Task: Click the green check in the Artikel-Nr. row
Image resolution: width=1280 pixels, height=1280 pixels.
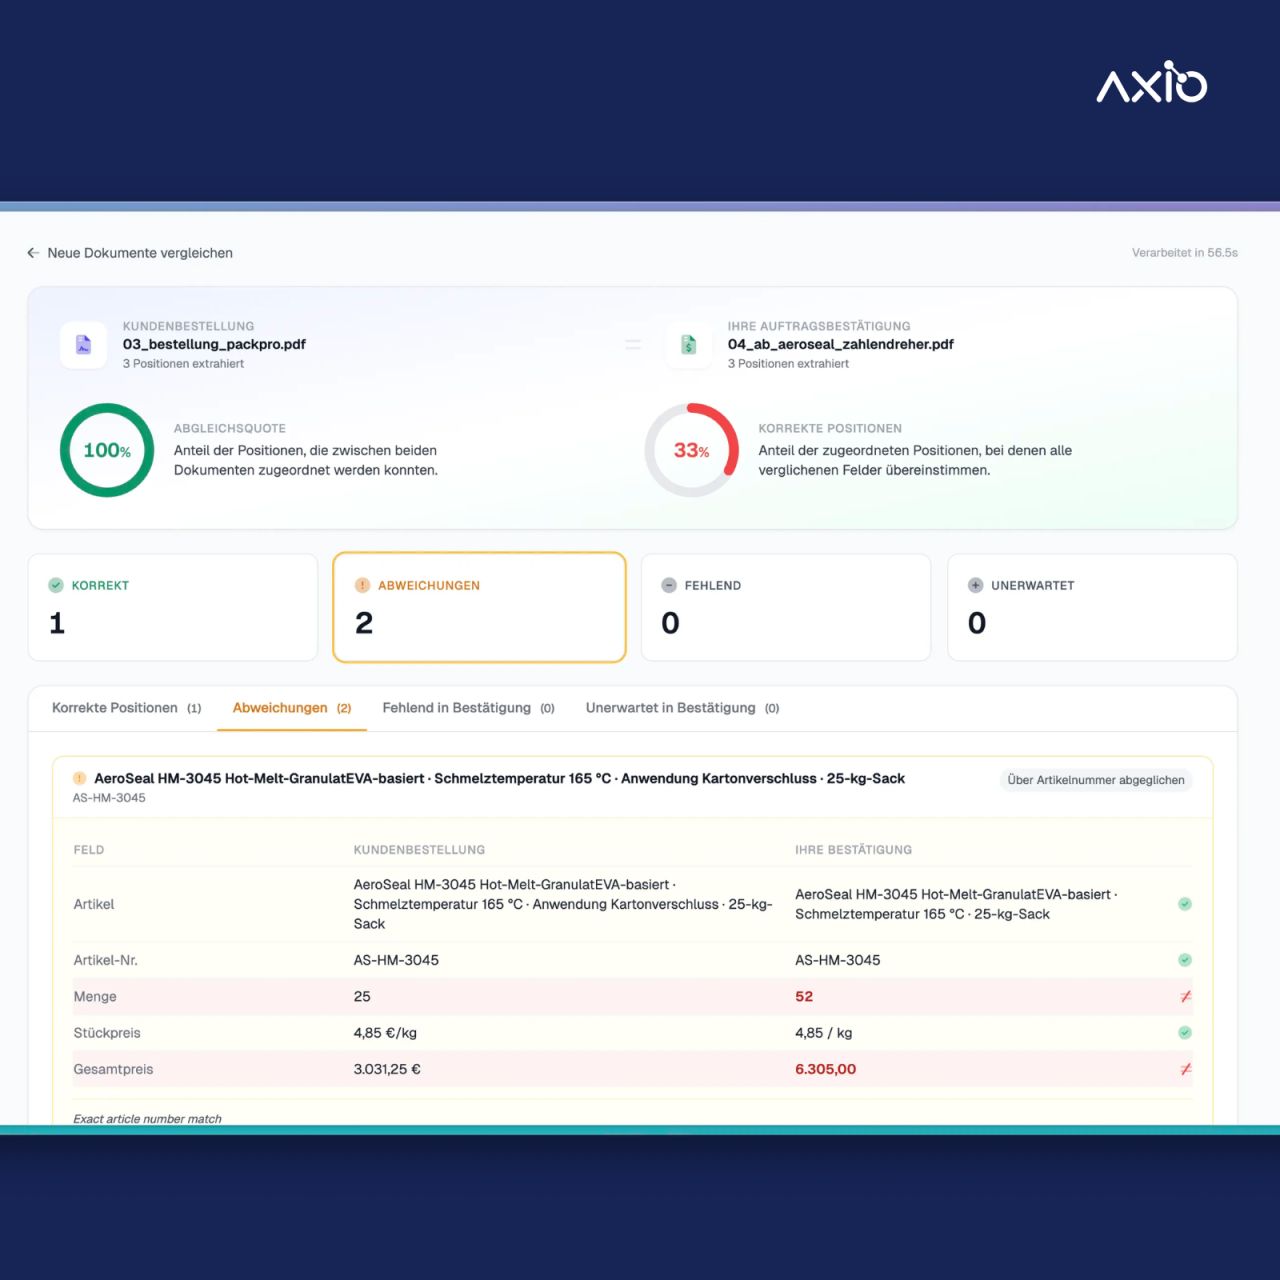Action: tap(1185, 960)
